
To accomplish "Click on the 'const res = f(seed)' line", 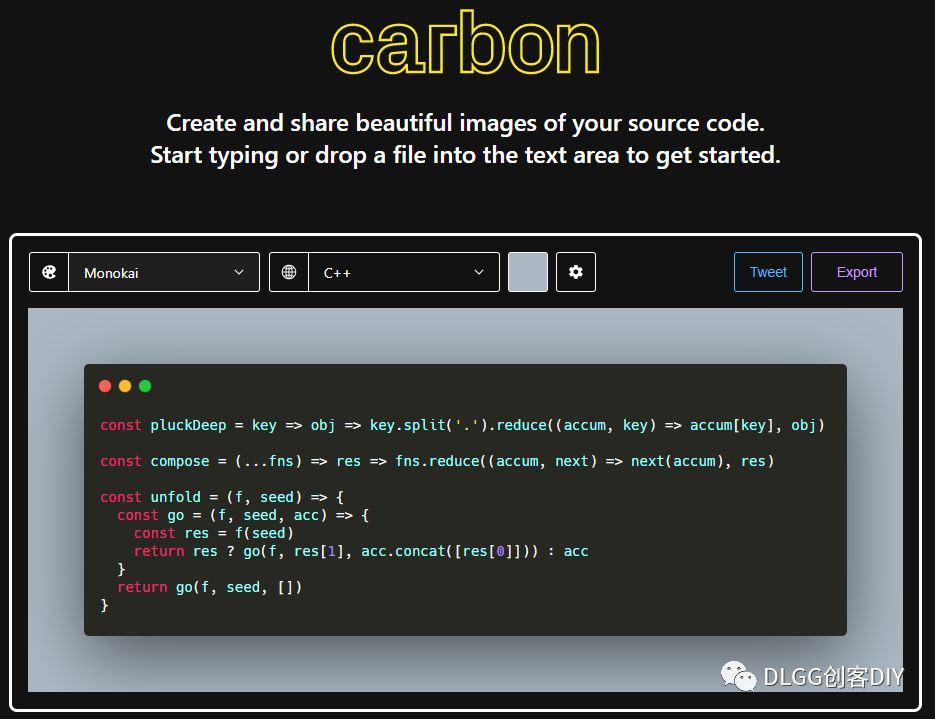I will (x=213, y=533).
